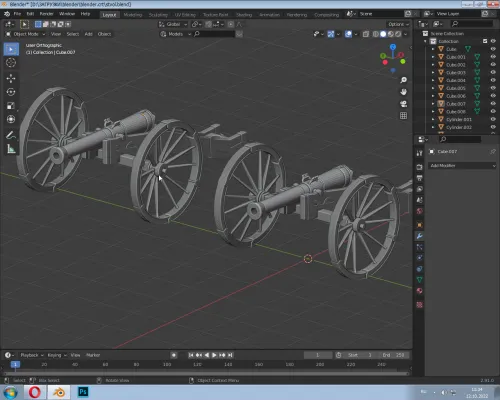
Task: Select the Annotate tool
Action: (11, 135)
